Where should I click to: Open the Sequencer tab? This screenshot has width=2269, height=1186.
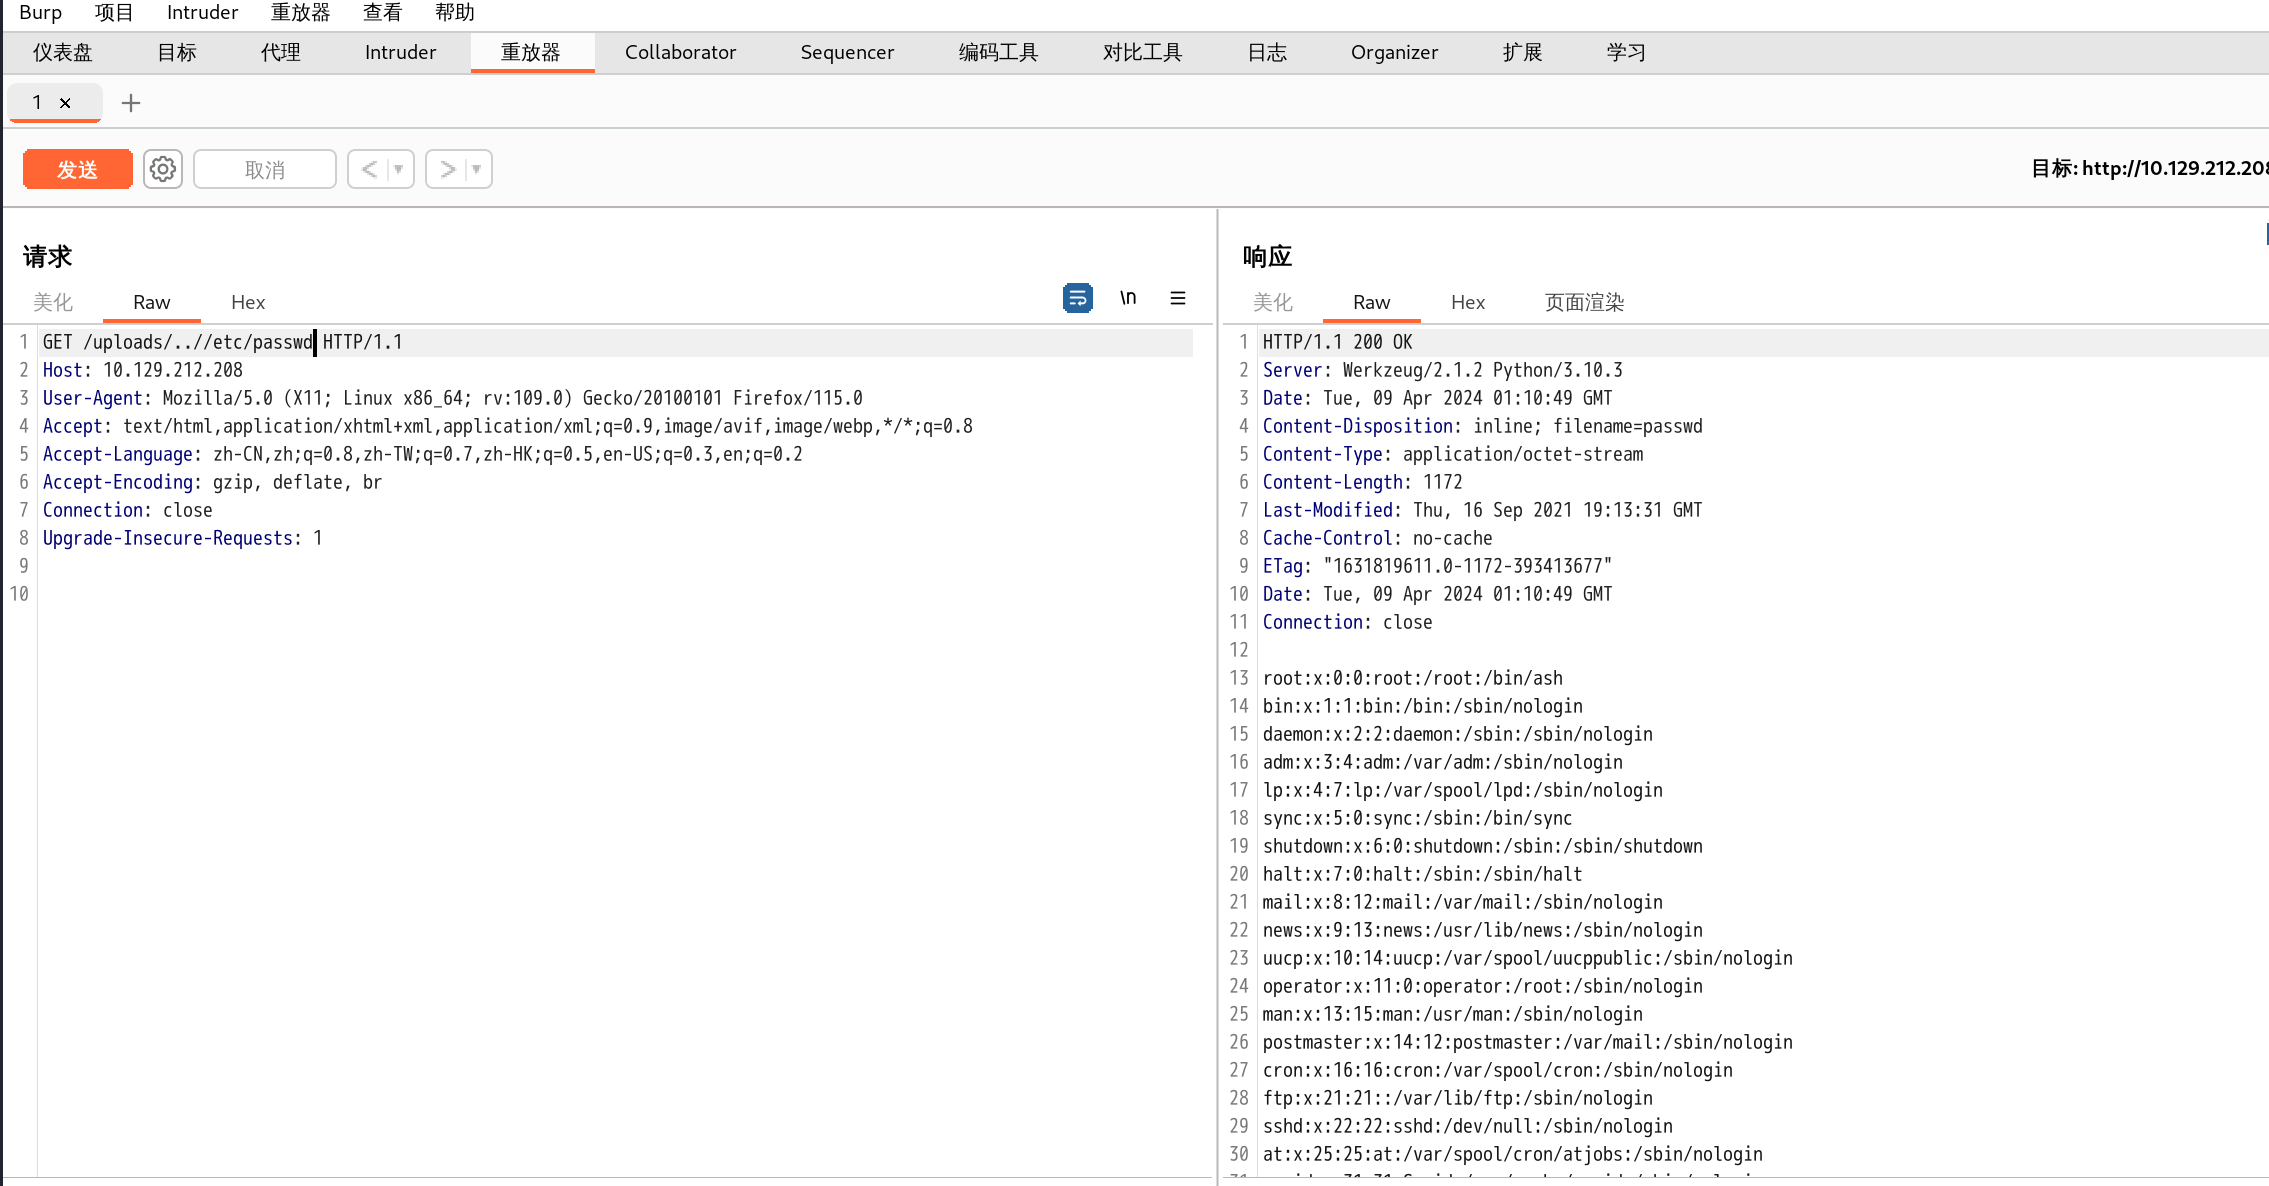(846, 52)
